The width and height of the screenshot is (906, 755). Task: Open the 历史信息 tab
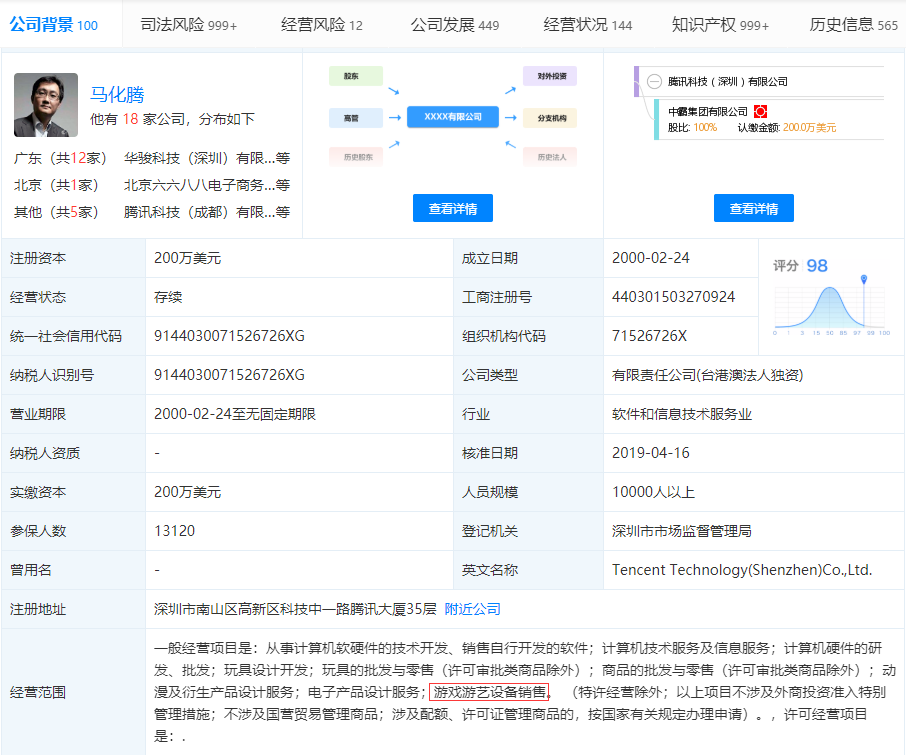point(853,25)
